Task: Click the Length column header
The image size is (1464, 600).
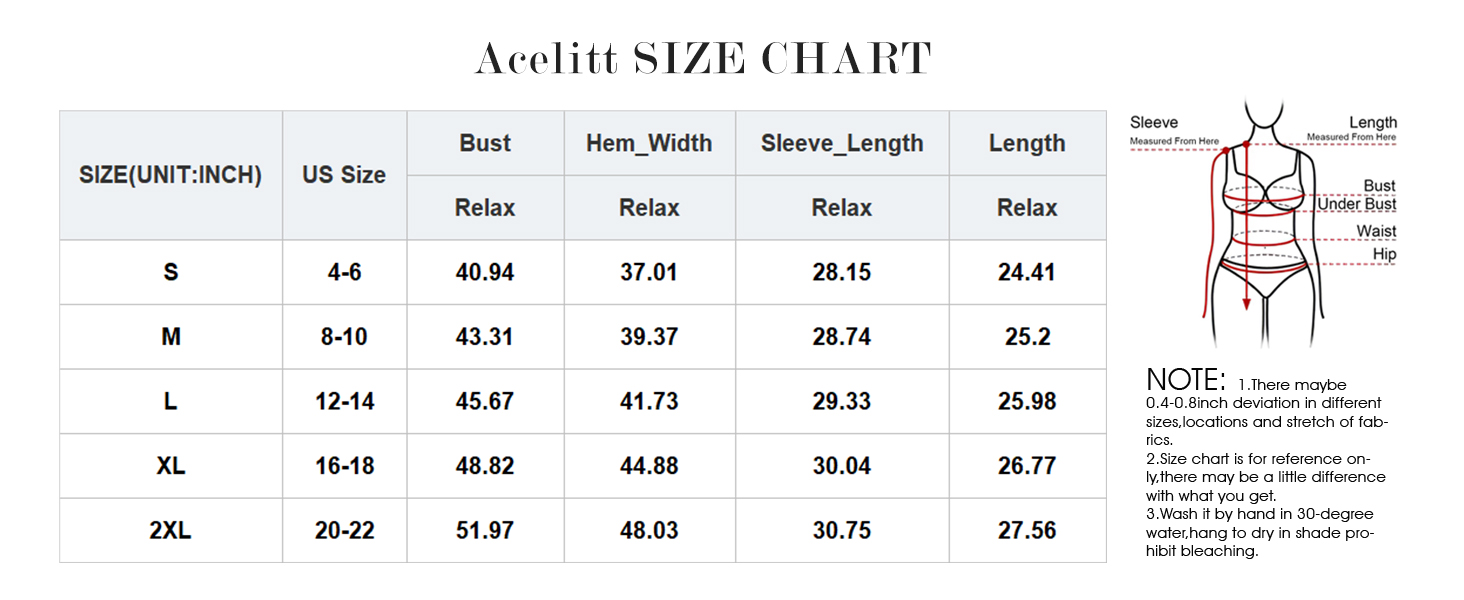Action: tap(1027, 143)
